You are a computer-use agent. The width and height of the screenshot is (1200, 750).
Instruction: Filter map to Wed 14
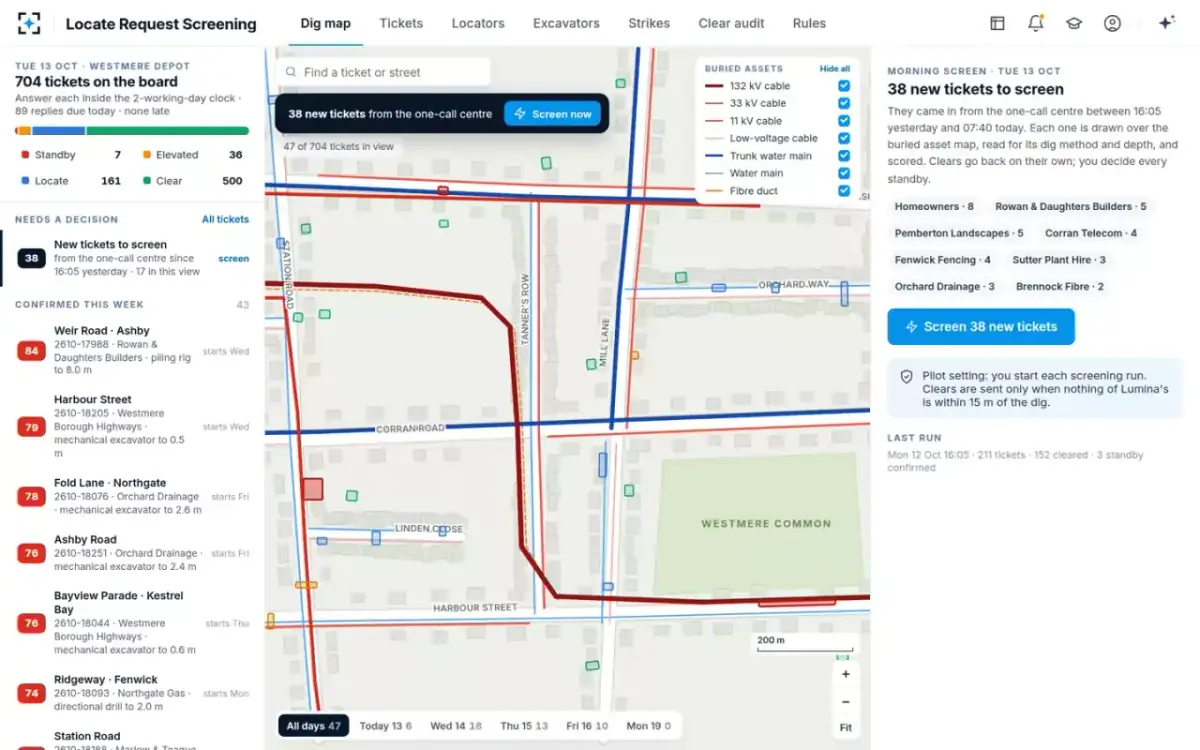coord(455,726)
